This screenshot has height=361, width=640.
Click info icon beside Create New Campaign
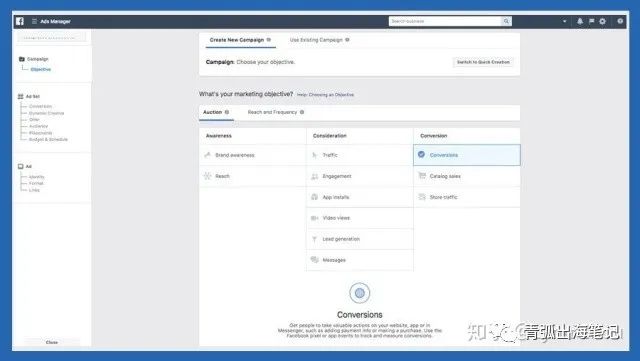click(x=269, y=40)
